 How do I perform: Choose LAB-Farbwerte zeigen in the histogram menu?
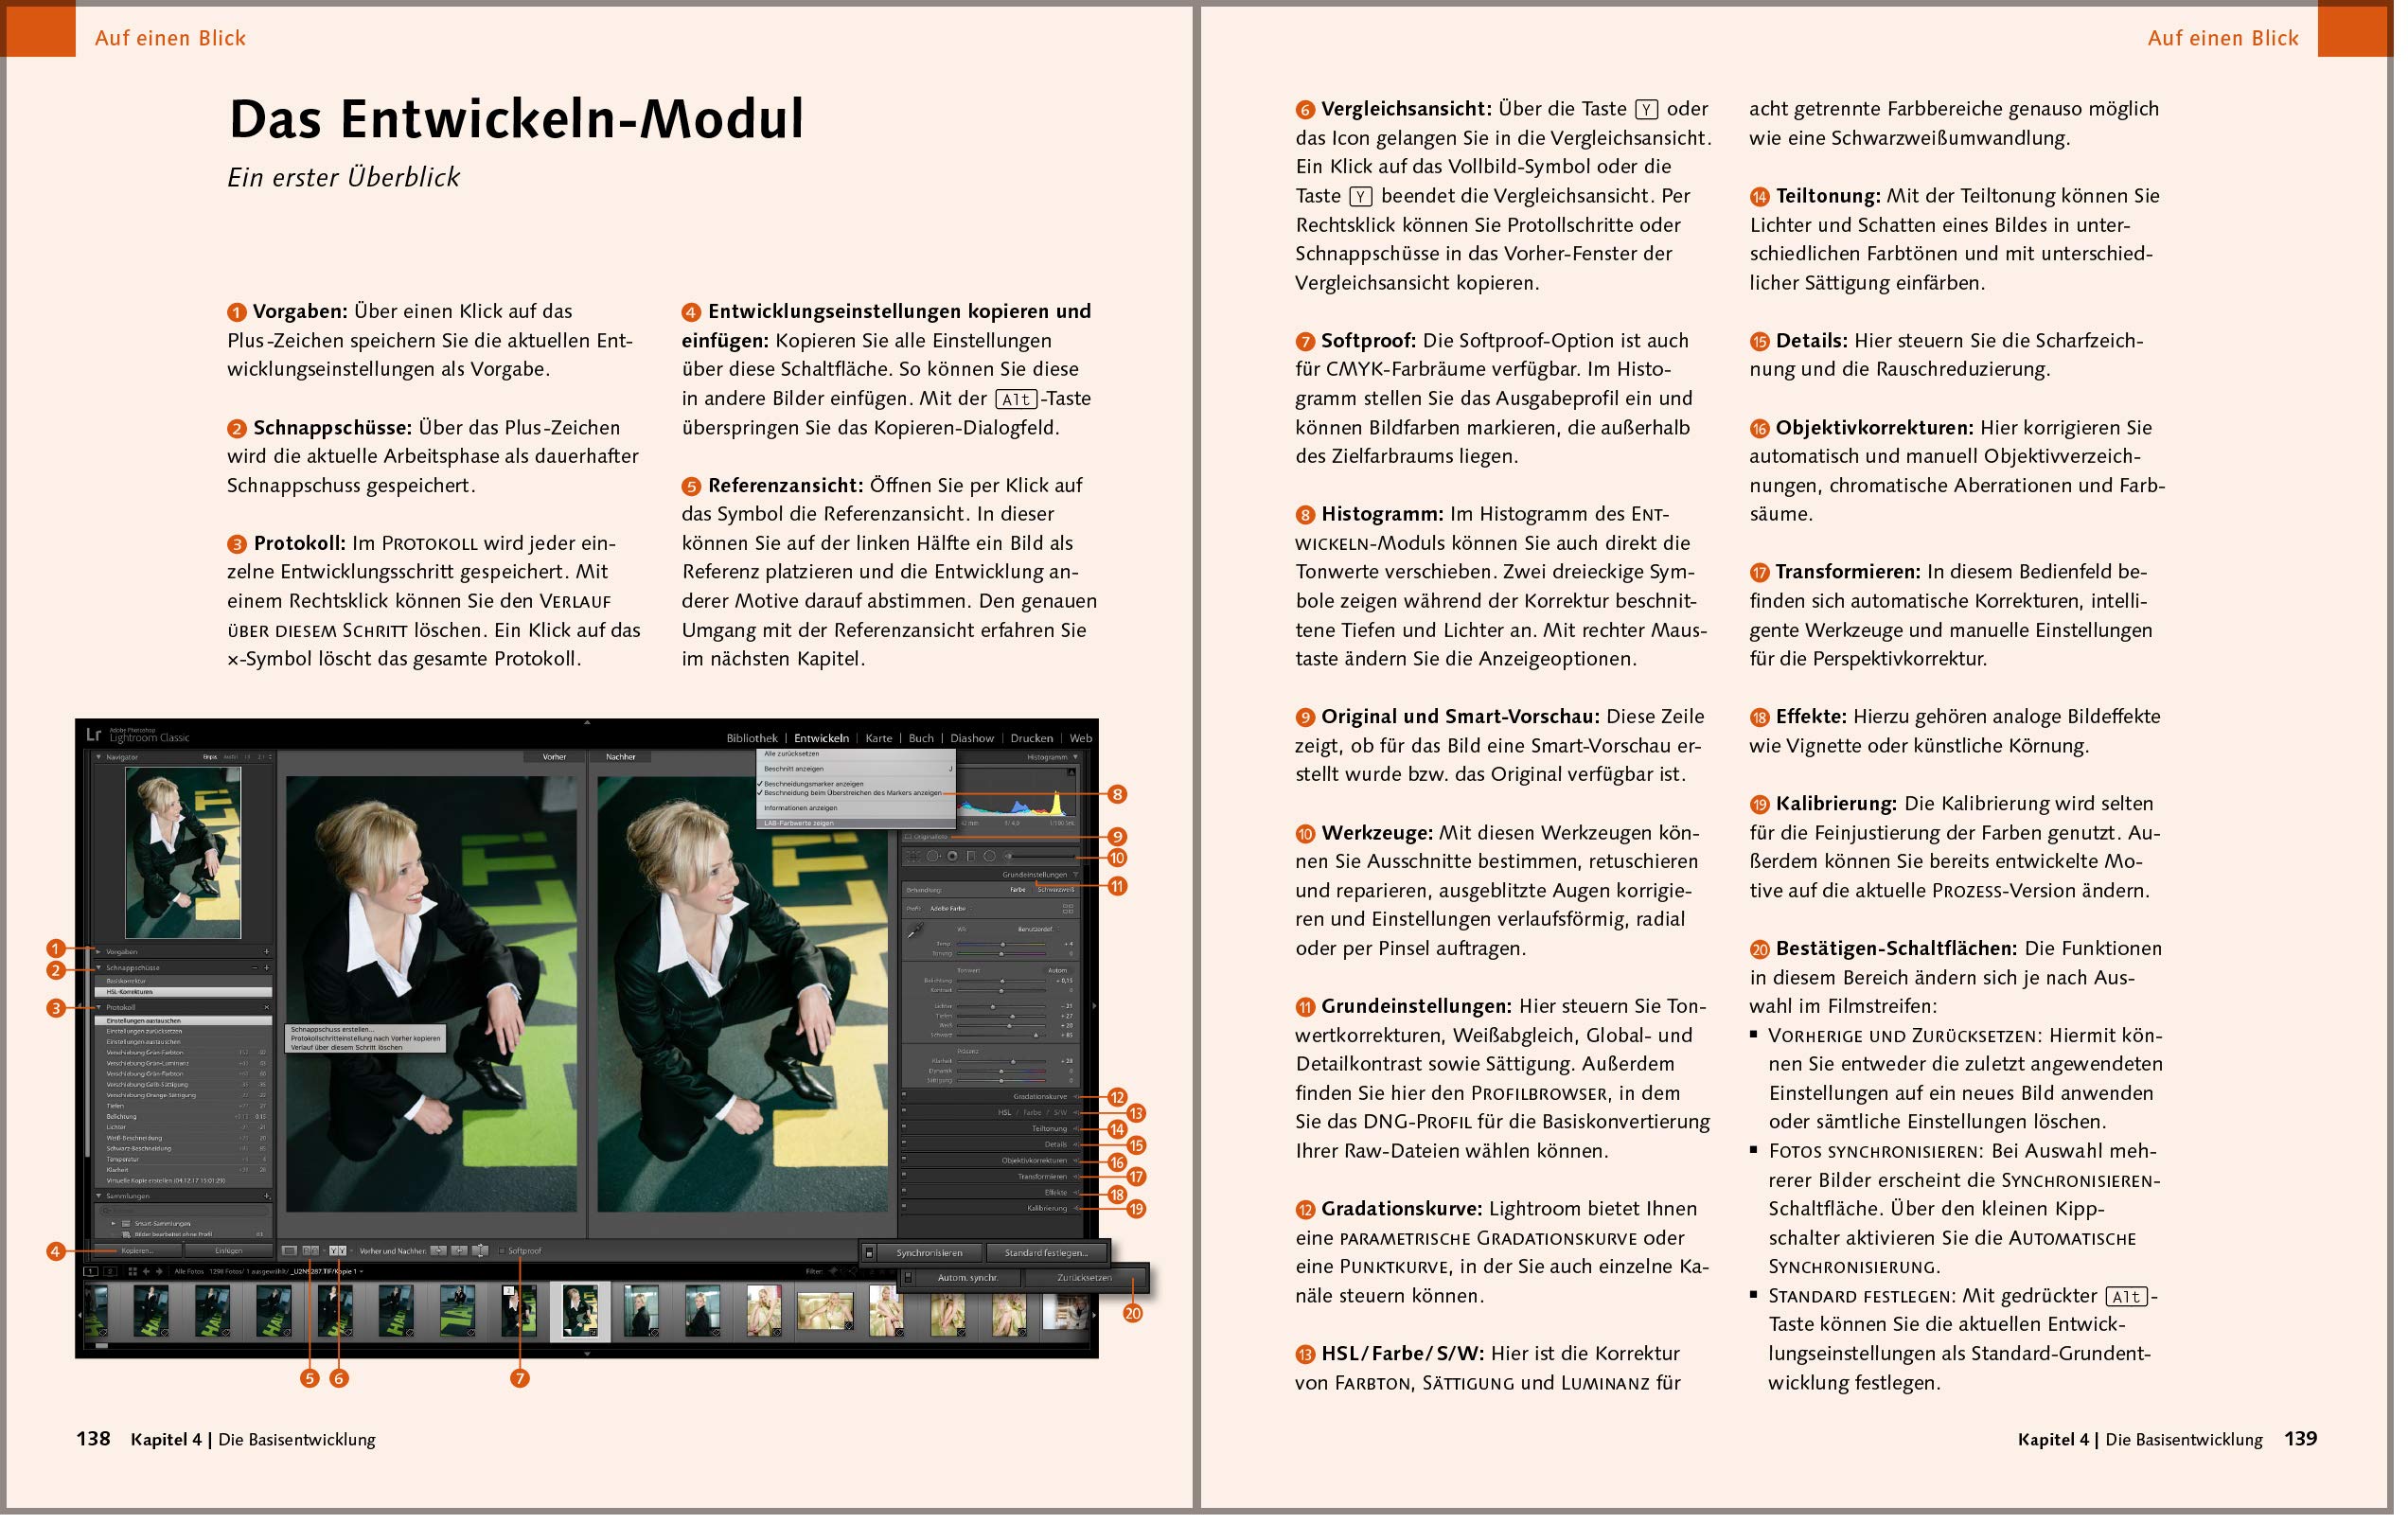(857, 824)
